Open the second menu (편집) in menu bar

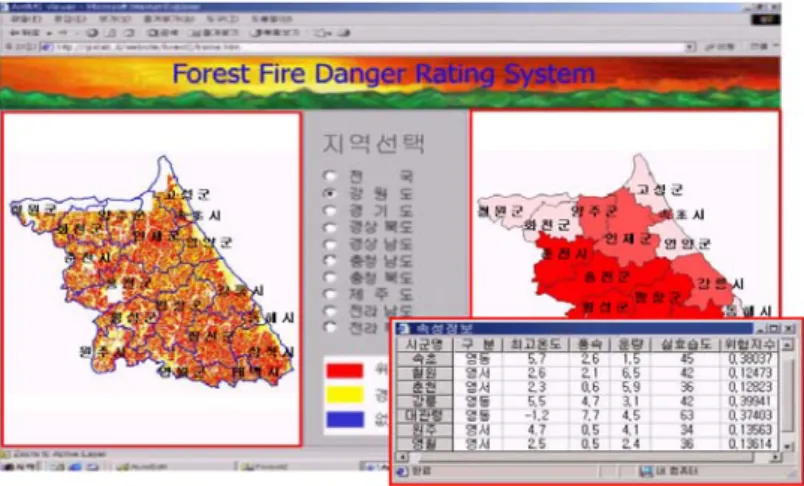pyautogui.click(x=70, y=19)
